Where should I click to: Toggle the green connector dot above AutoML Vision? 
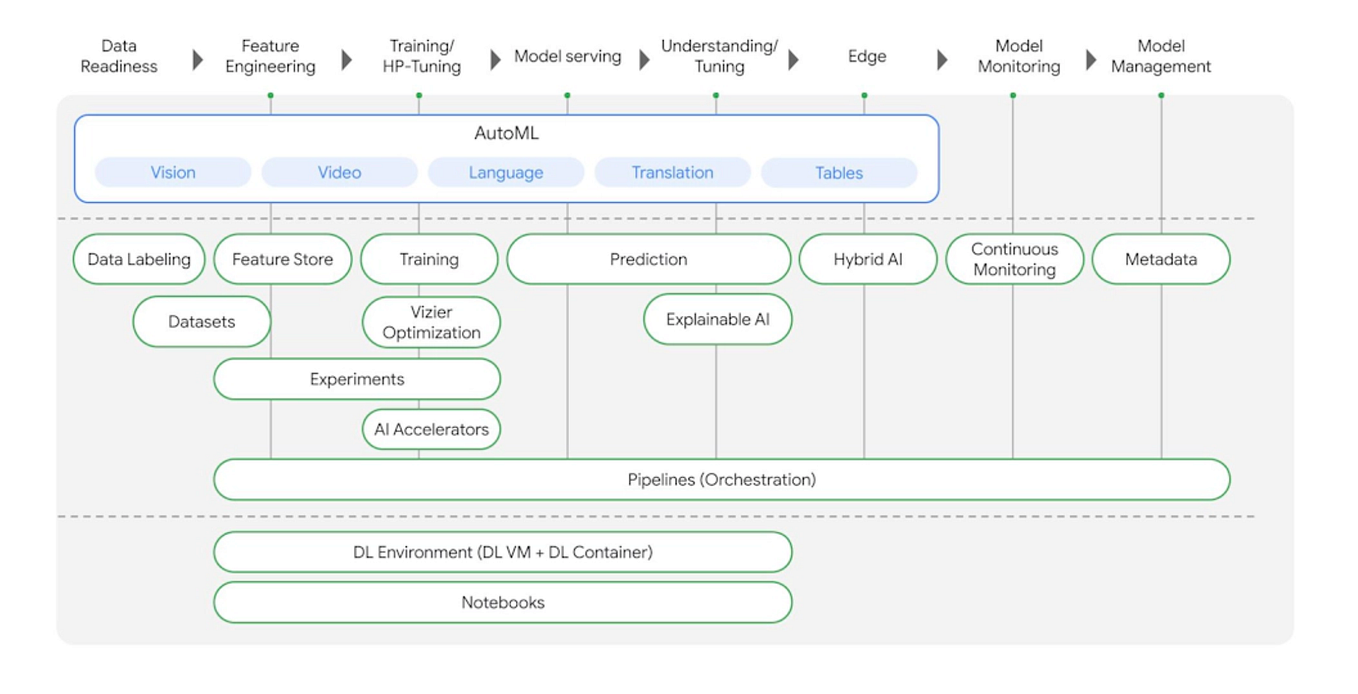pyautogui.click(x=270, y=91)
